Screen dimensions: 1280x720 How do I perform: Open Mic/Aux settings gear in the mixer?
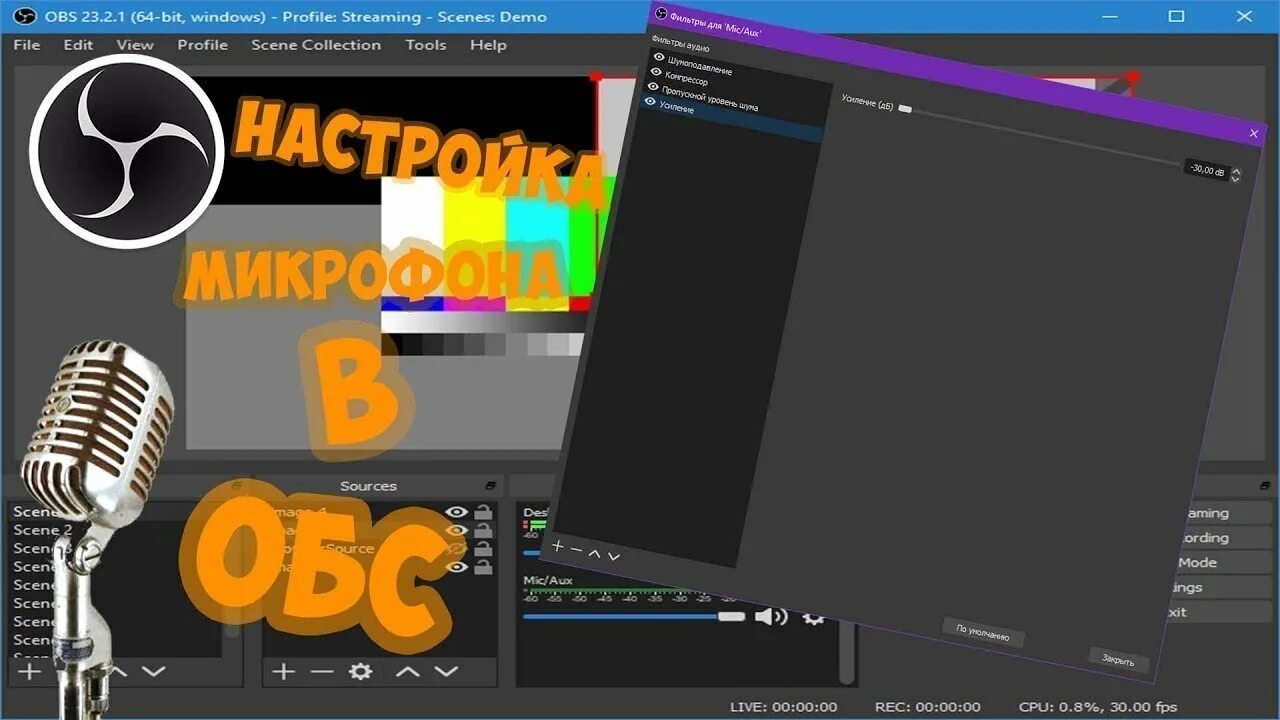[x=814, y=618]
